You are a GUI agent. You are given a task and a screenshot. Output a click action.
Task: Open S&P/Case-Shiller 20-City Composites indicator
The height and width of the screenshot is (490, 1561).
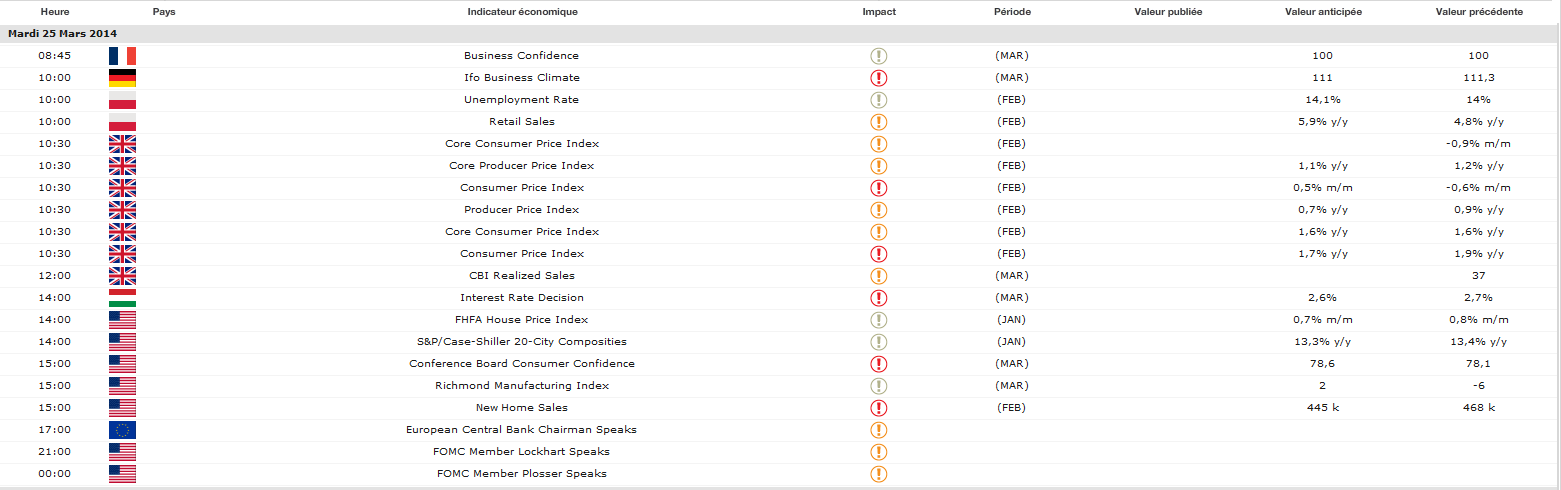pos(521,342)
